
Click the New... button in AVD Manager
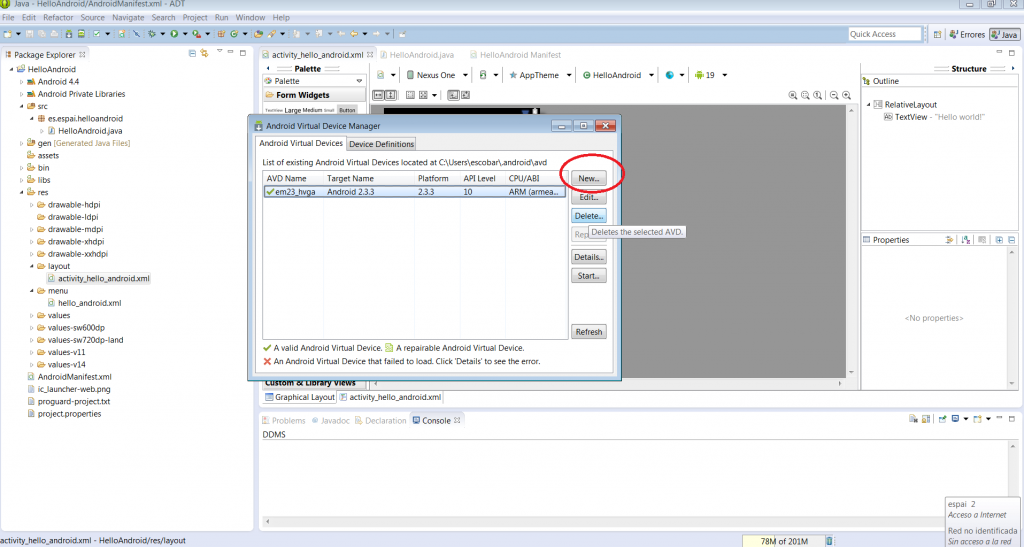point(589,177)
